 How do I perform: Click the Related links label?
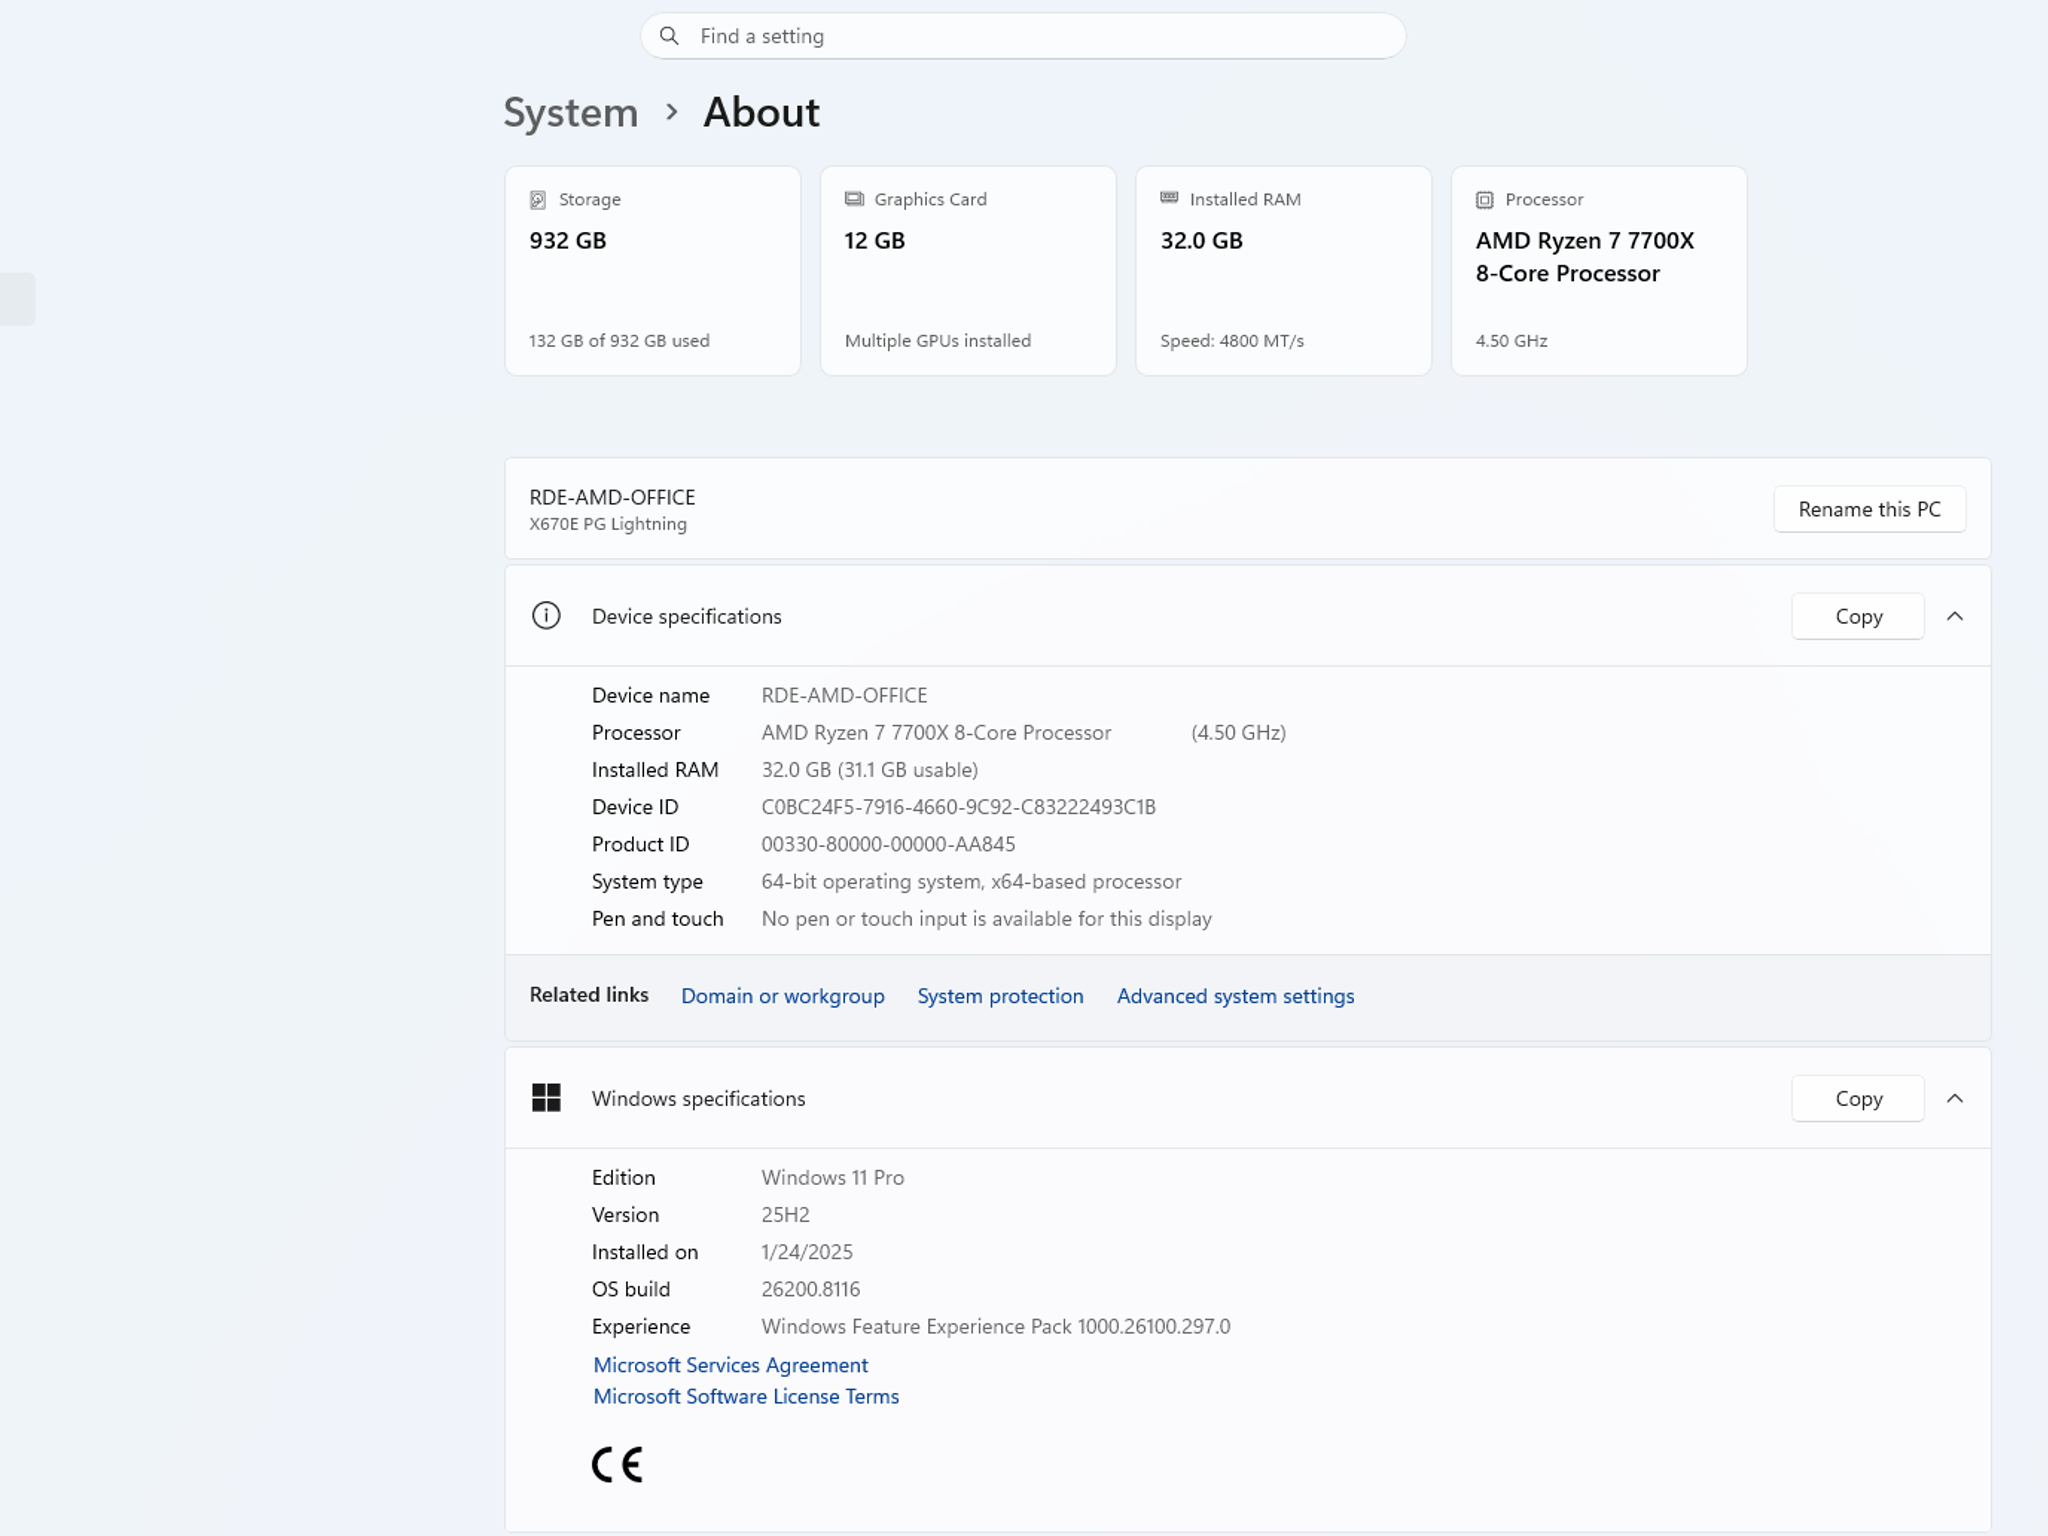(588, 994)
